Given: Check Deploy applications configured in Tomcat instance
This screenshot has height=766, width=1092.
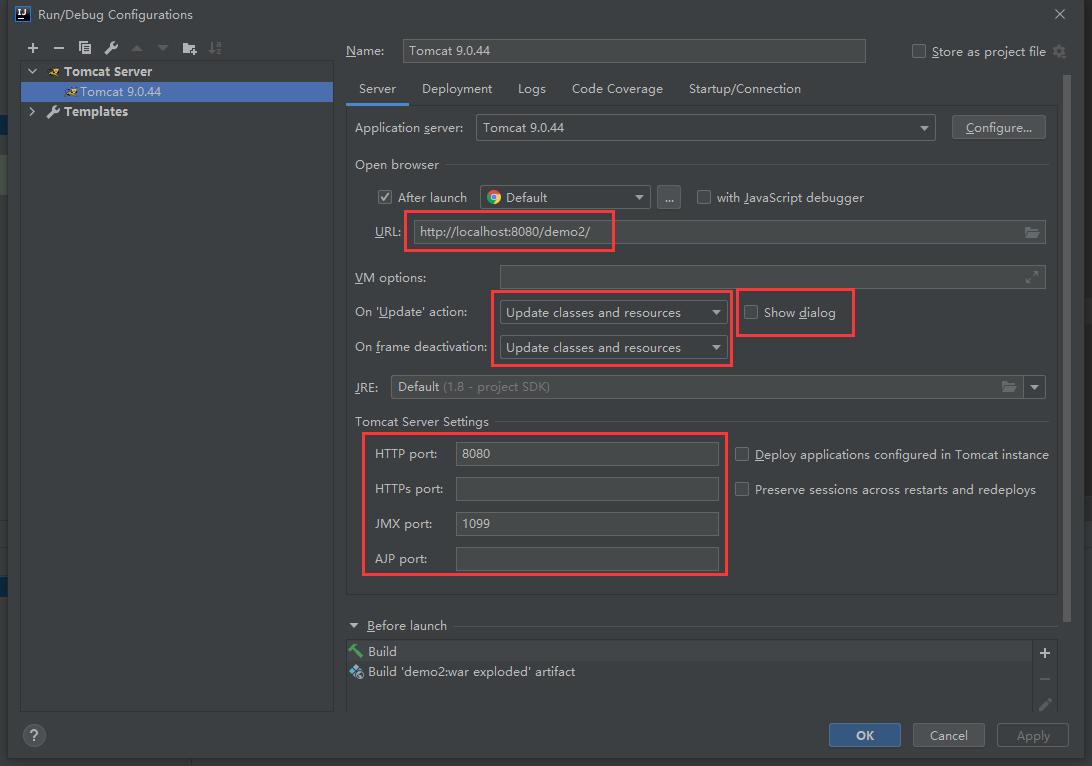Looking at the screenshot, I should (742, 454).
